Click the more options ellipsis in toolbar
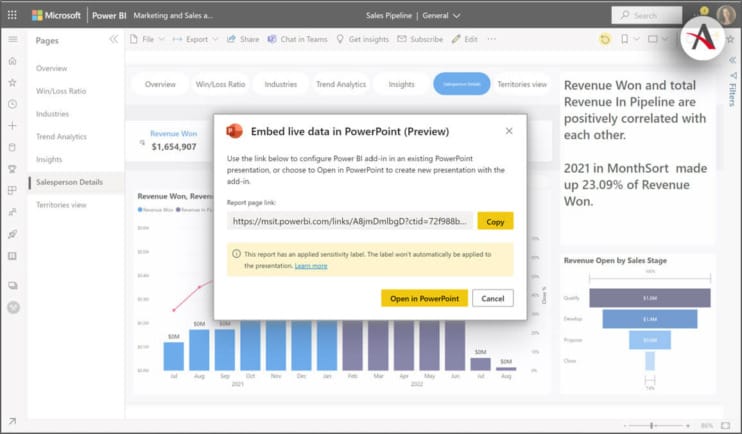The width and height of the screenshot is (742, 434). tap(492, 39)
